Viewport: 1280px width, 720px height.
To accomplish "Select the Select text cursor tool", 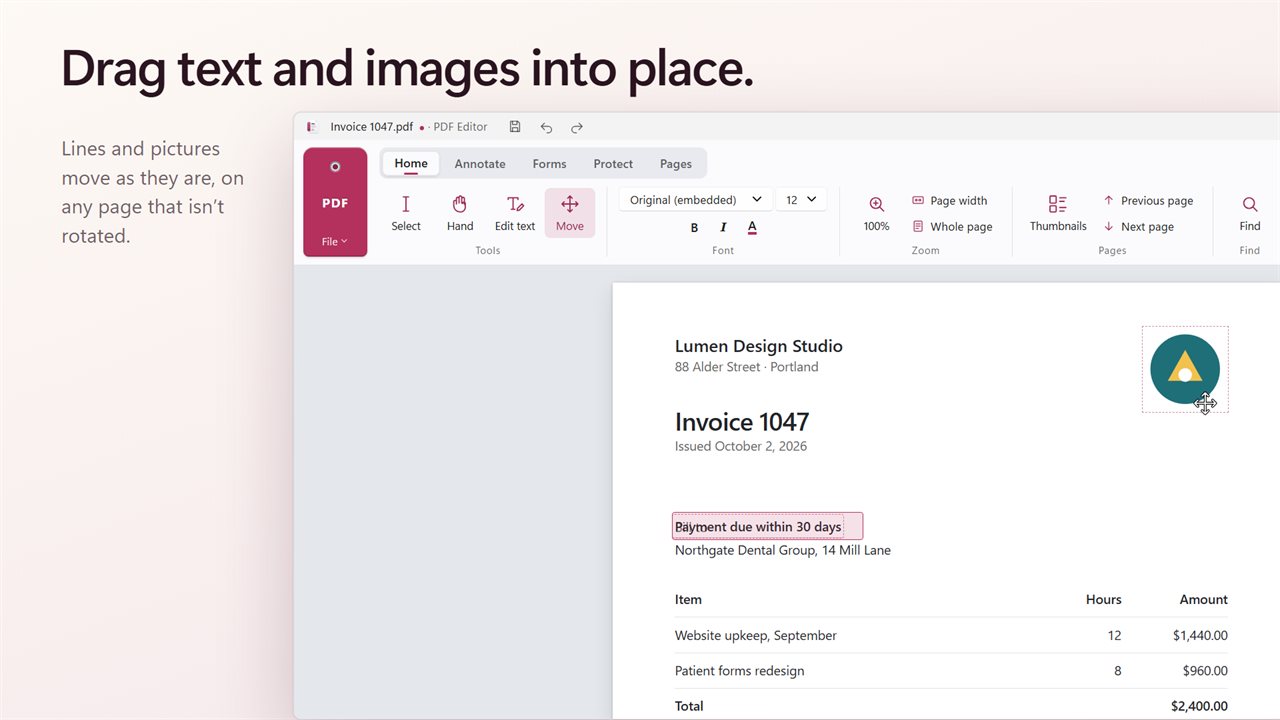I will [406, 213].
